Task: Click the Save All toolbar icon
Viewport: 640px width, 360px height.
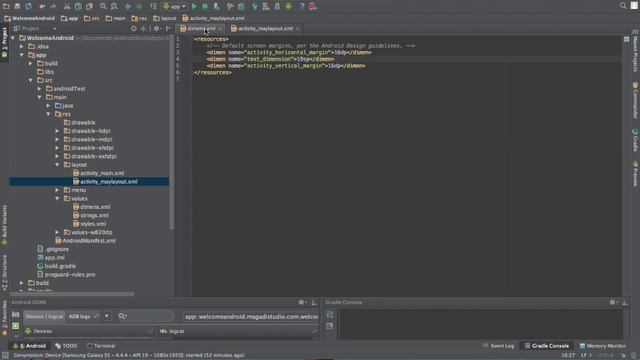Action: click(17, 6)
